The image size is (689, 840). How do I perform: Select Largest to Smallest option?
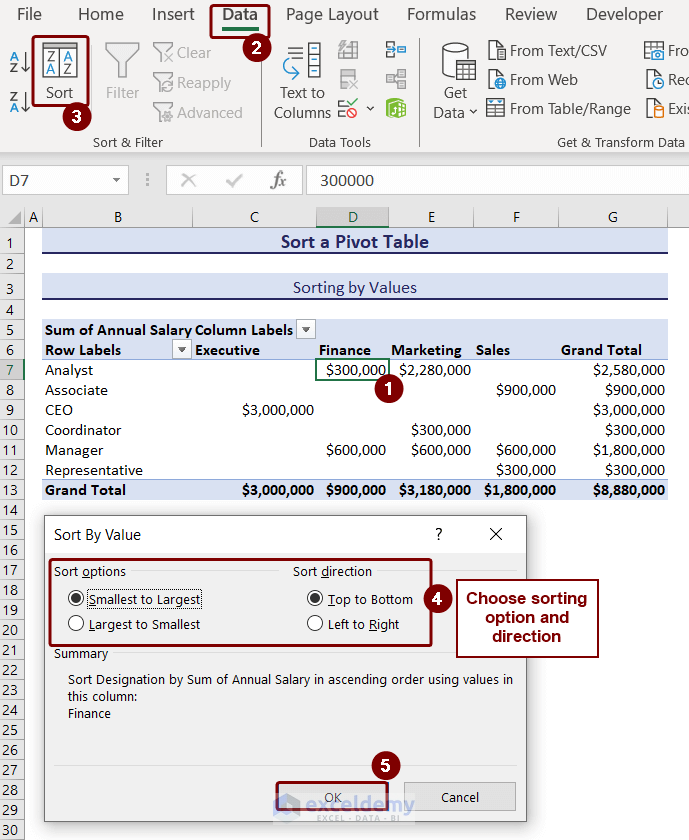134,624
